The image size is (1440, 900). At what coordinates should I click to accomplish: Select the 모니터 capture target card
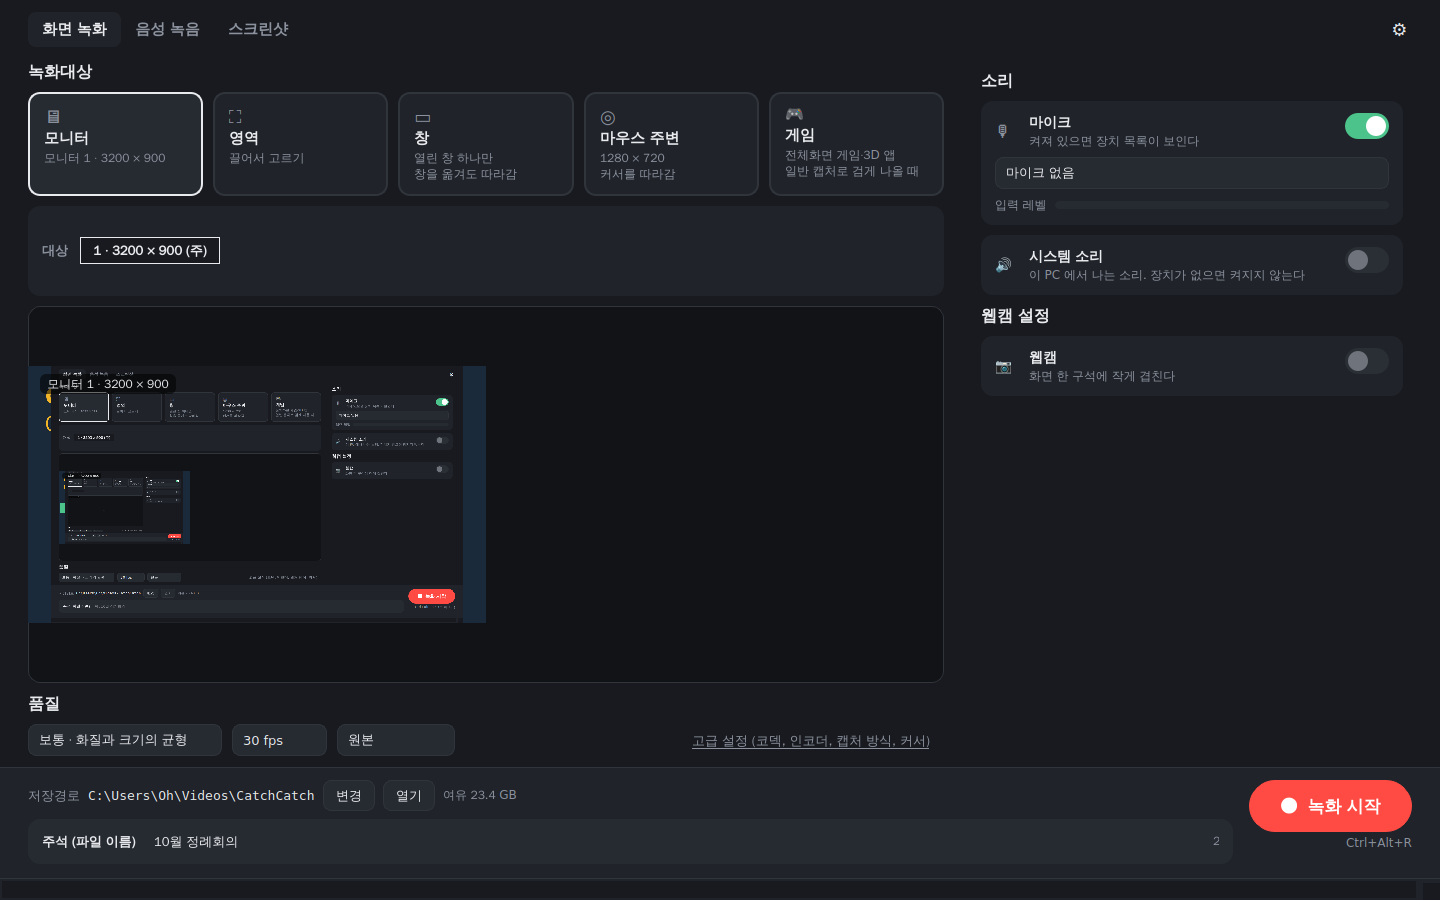coord(115,144)
